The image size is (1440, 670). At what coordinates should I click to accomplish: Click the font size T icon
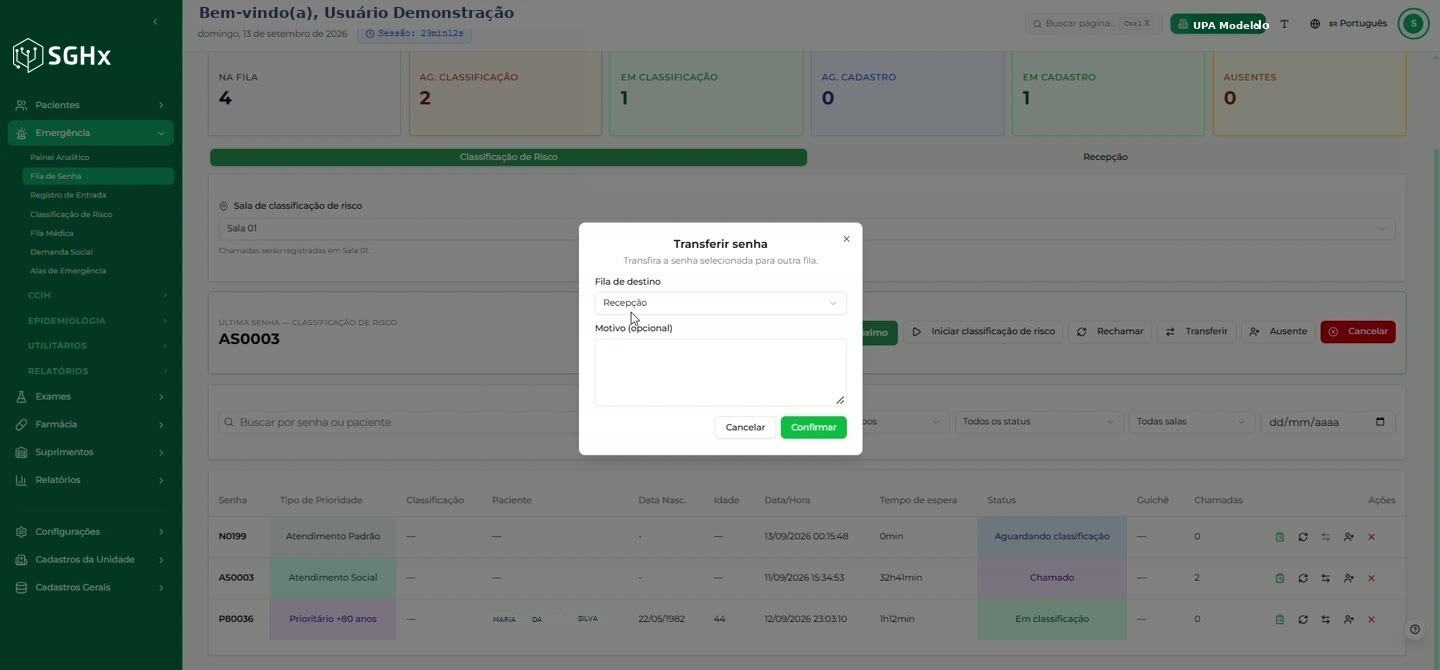(1284, 24)
